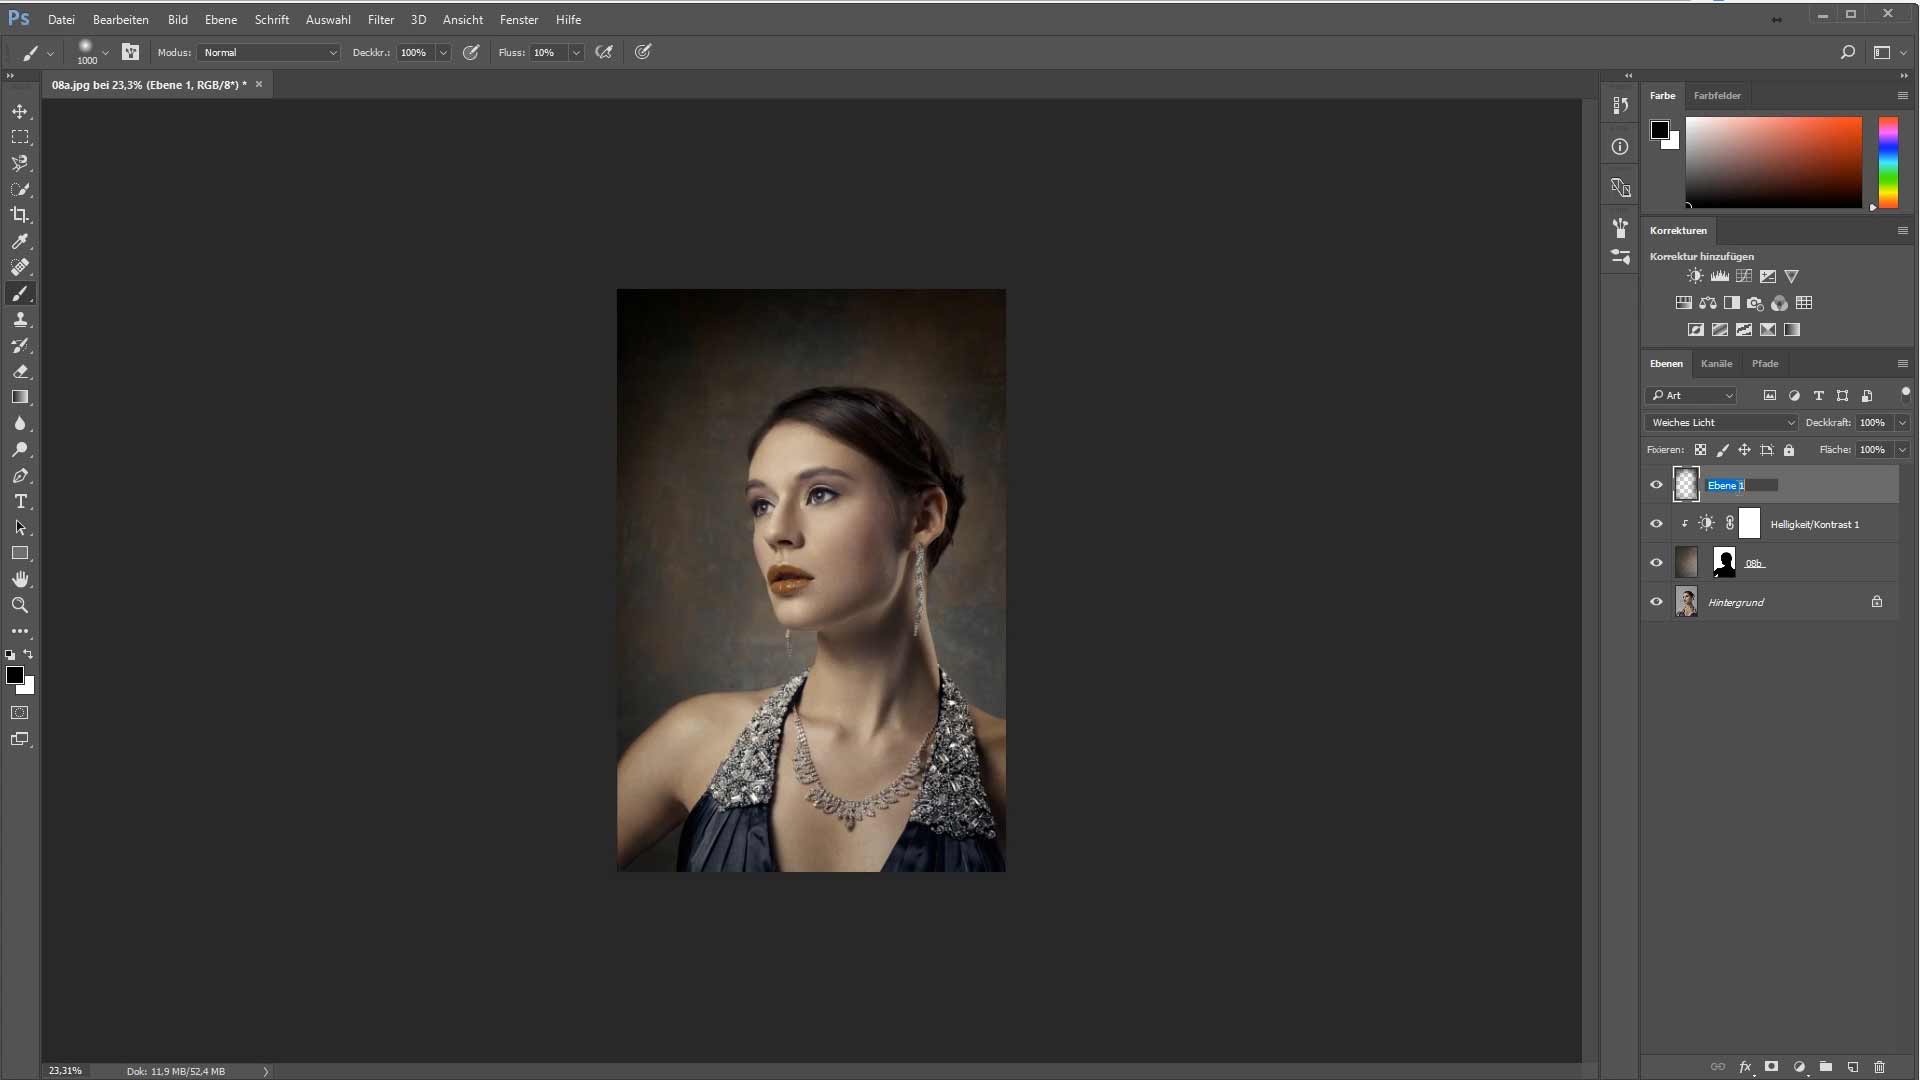Switch to the Kanäle tab
Viewport: 1920px width, 1080px height.
point(1716,363)
